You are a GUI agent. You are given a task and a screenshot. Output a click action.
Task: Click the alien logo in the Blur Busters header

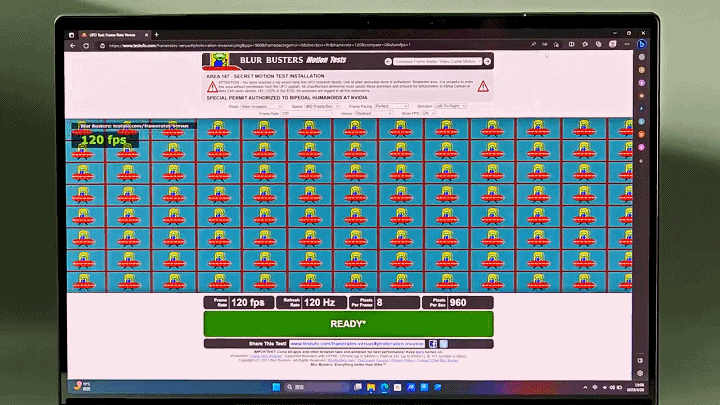[x=220, y=61]
